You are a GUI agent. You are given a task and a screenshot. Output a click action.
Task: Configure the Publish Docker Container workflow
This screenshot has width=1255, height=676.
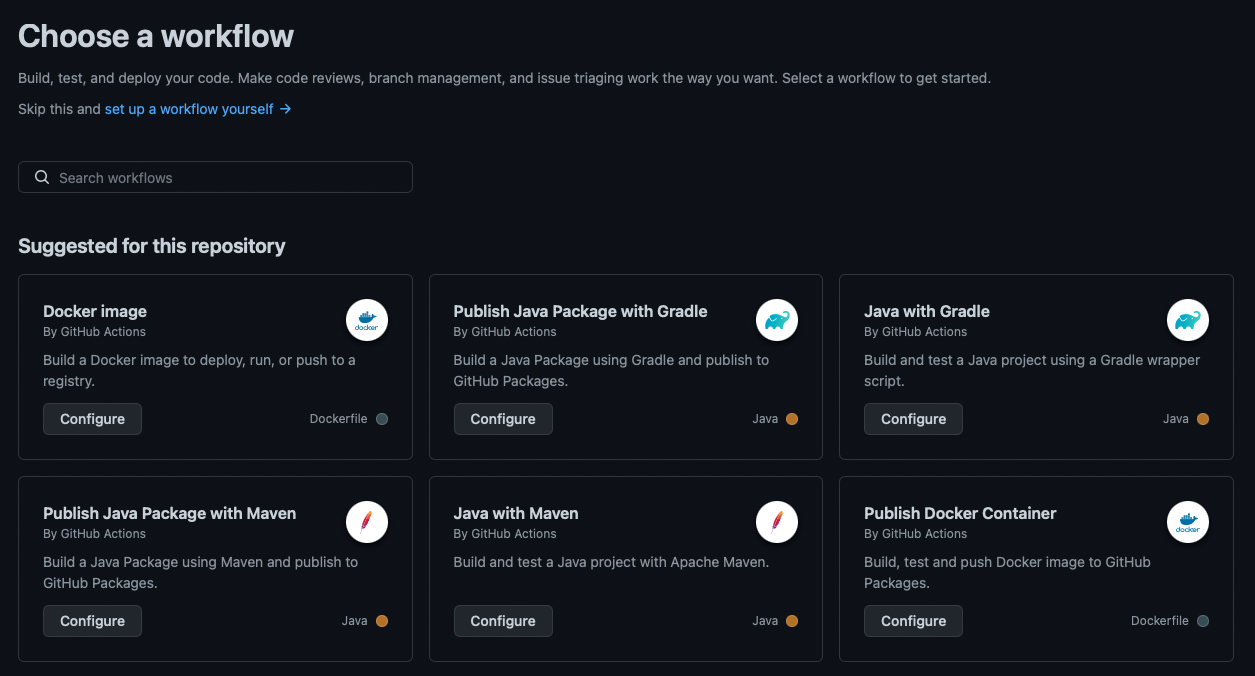tap(913, 621)
